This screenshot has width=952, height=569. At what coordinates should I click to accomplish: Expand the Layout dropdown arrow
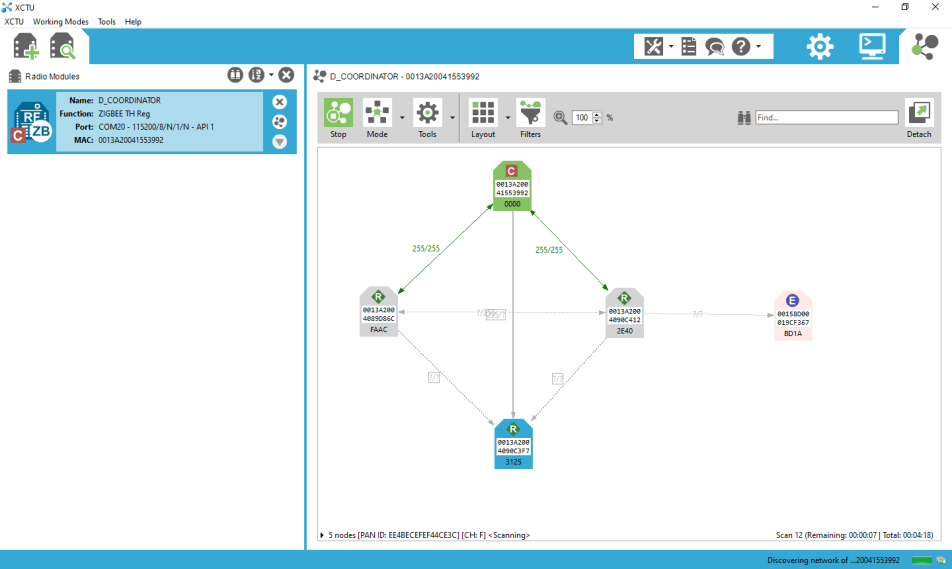(x=508, y=117)
